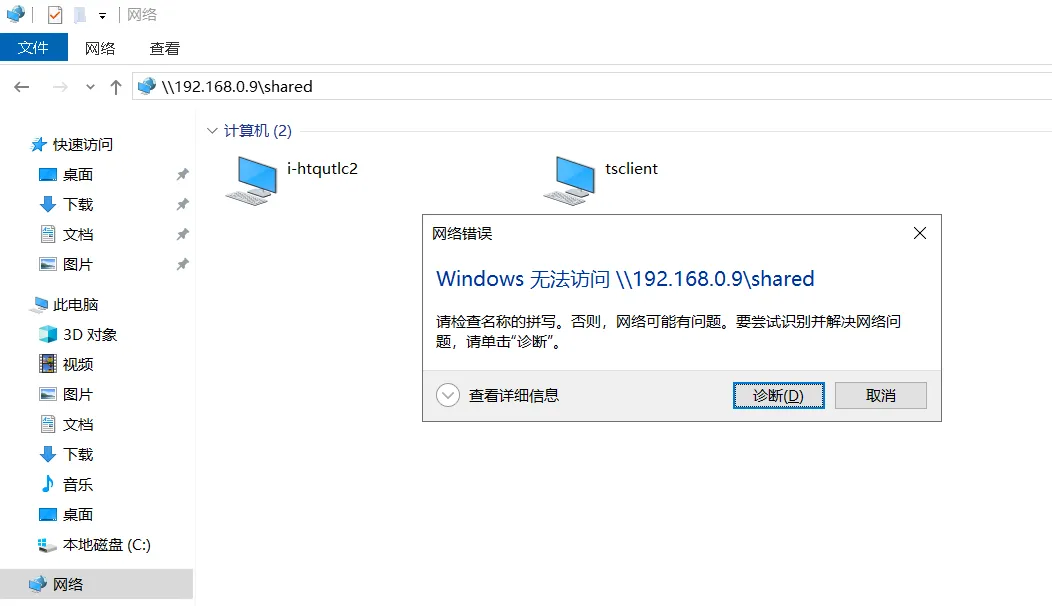1052x606 pixels.
Task: Toggle pin beside 文档 quick access
Action: point(182,234)
